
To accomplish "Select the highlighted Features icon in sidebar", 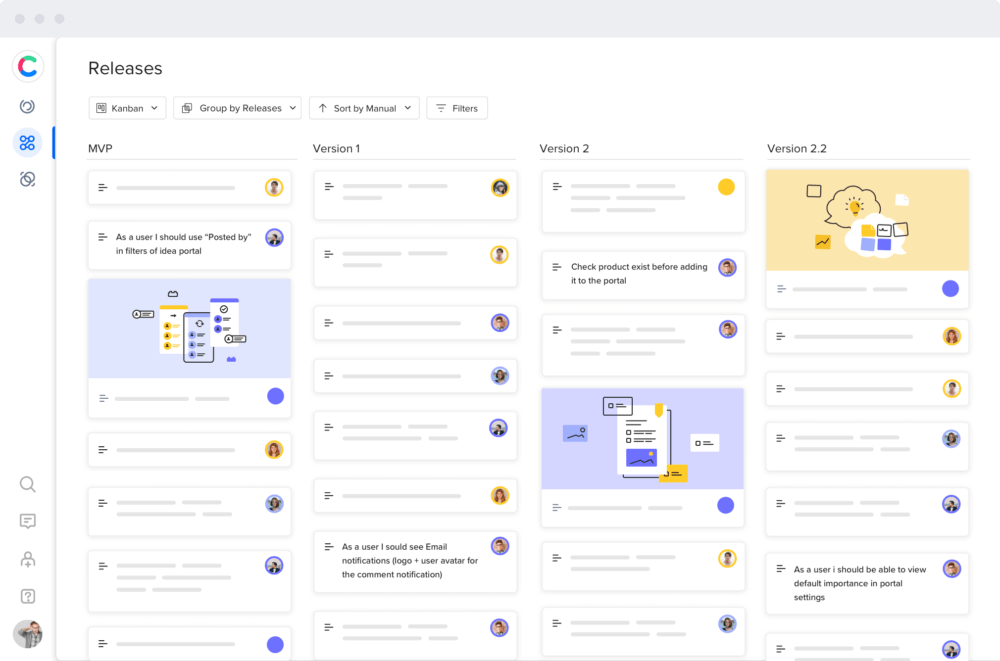I will pos(27,142).
